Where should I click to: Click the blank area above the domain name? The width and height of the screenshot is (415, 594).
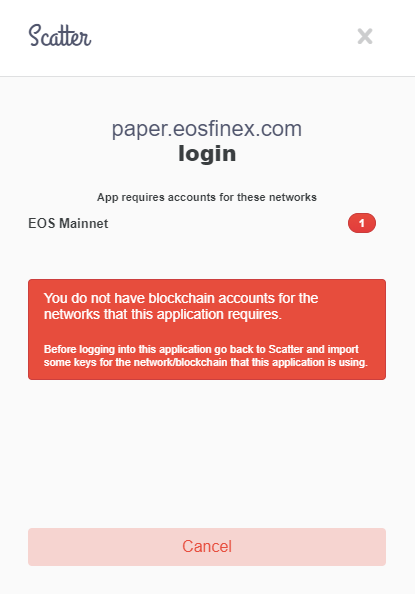pyautogui.click(x=207, y=98)
